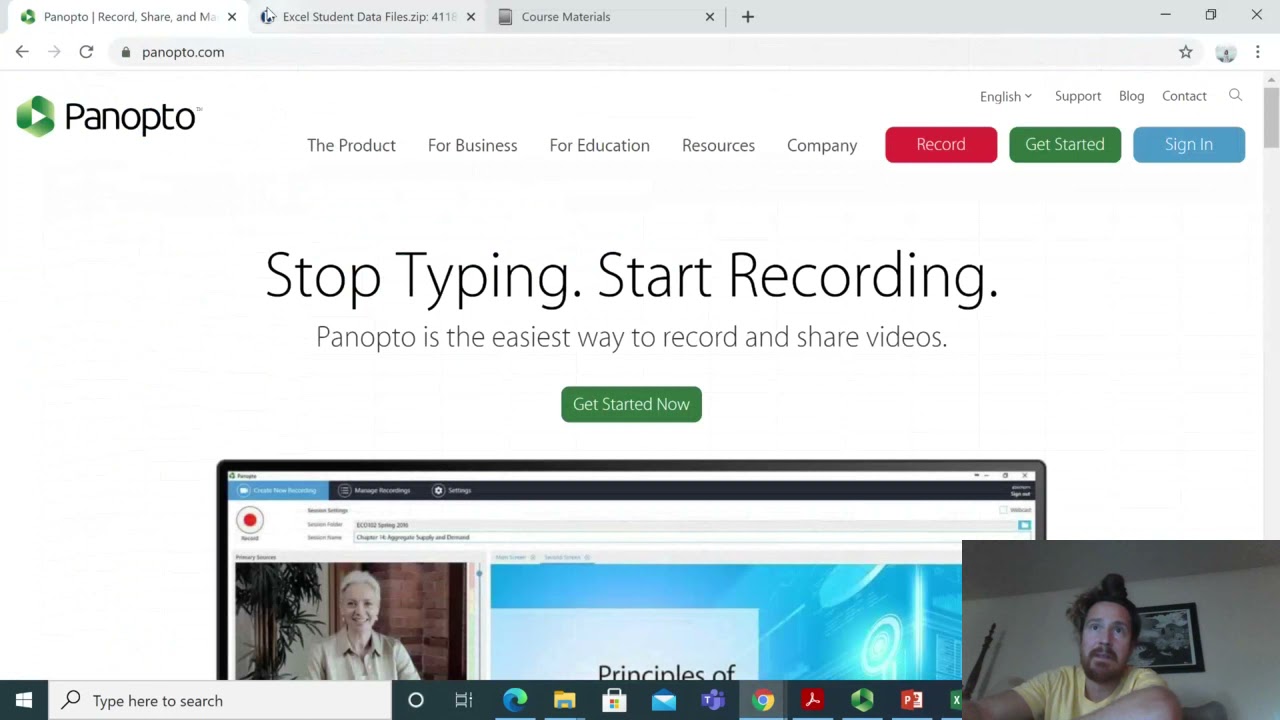Open PowerPoint from the taskbar
Screen dimensions: 1280x720
pyautogui.click(x=911, y=700)
